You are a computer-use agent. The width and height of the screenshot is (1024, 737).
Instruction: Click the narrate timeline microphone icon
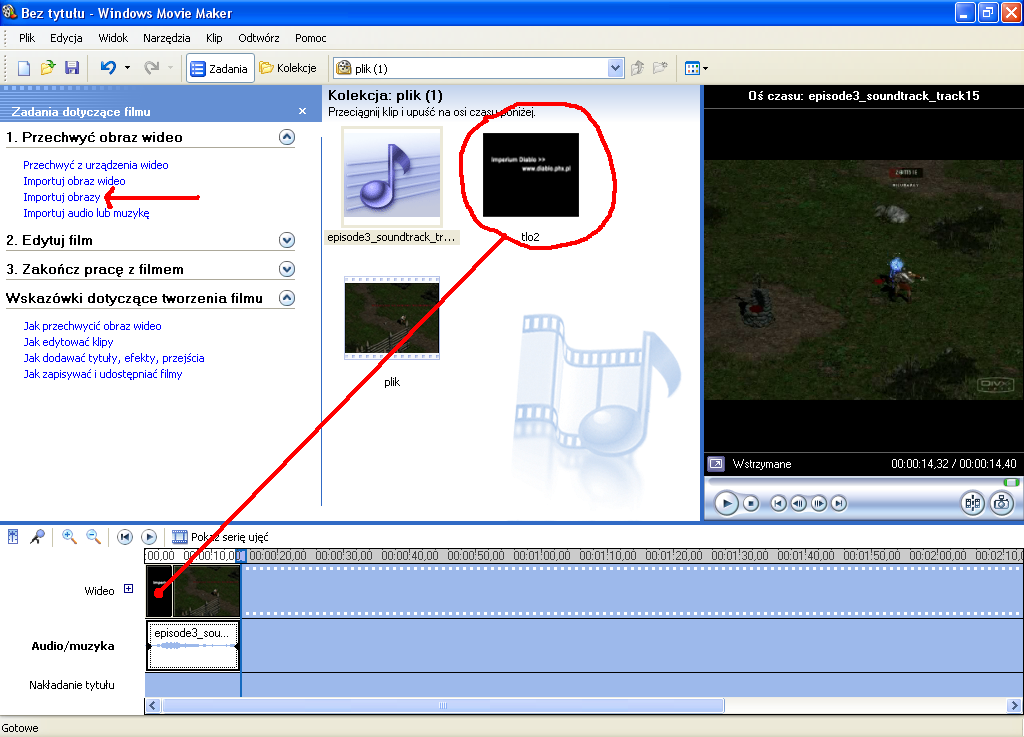(37, 537)
